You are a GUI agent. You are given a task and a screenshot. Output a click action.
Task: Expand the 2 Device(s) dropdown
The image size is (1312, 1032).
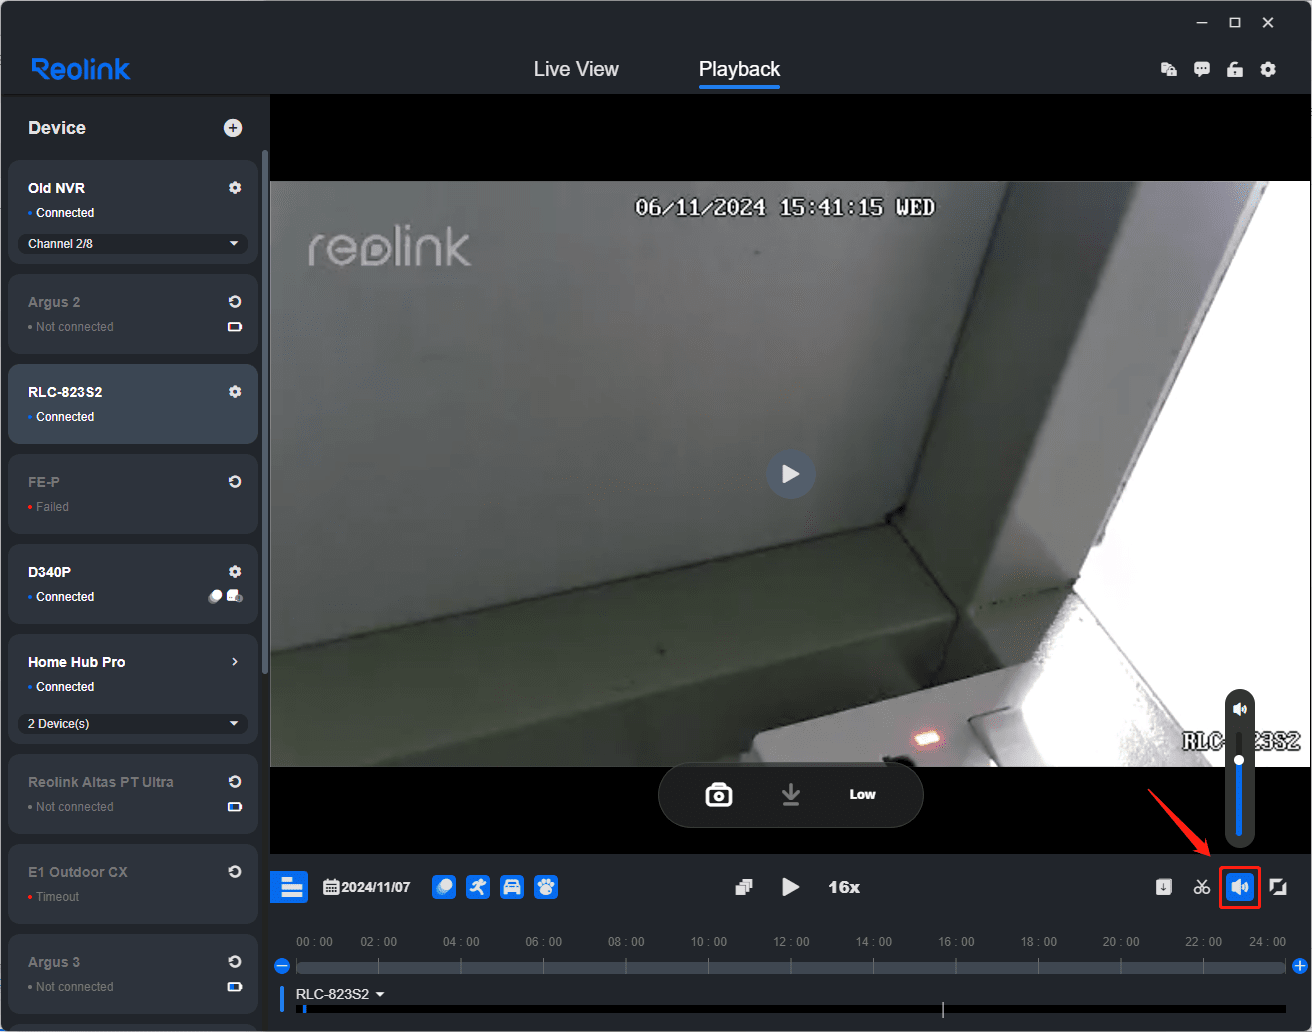coord(133,723)
